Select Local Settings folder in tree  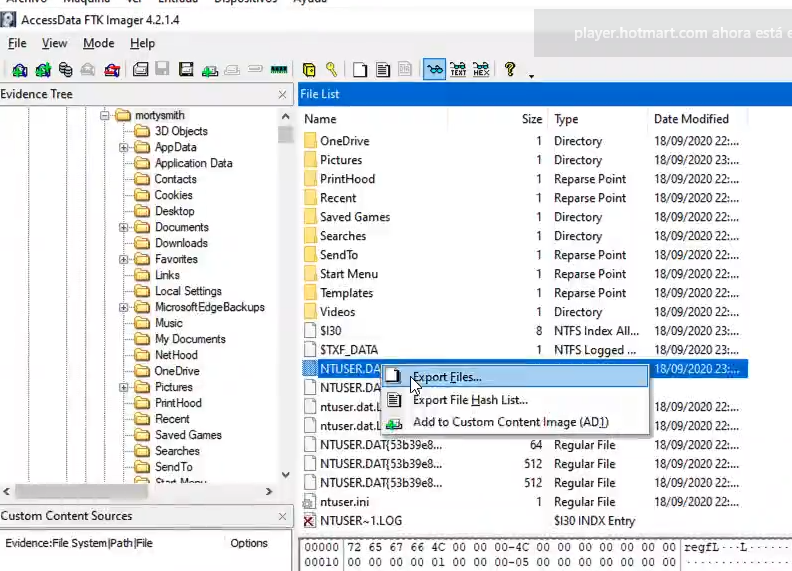pyautogui.click(x=188, y=291)
